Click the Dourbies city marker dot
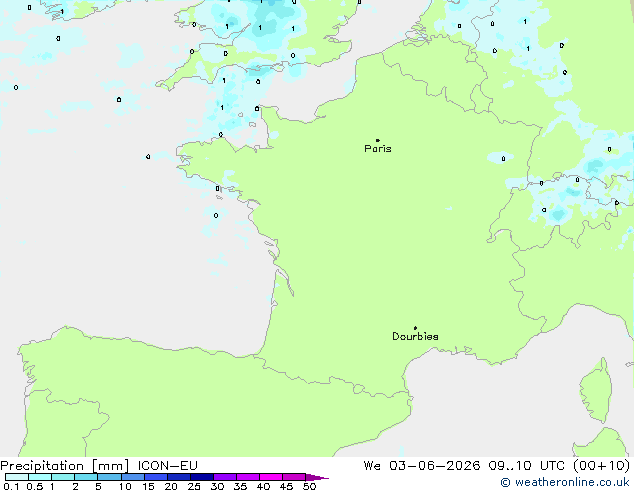This screenshot has height=490, width=634. pyautogui.click(x=415, y=328)
